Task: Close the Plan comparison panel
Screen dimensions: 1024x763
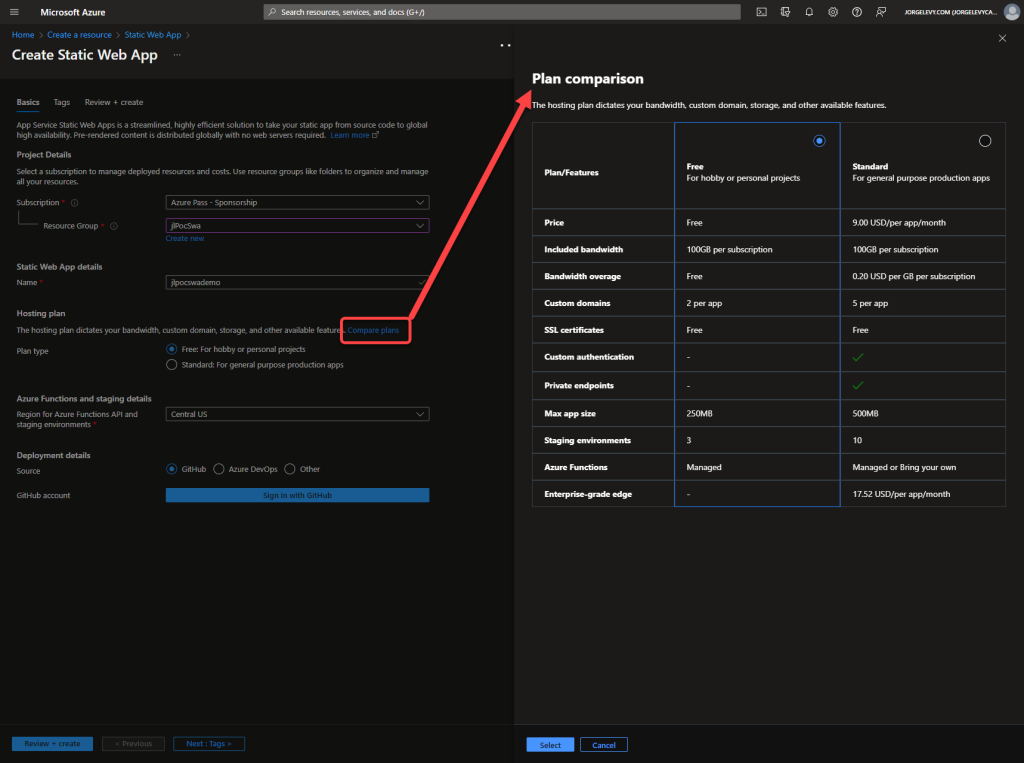Action: tap(1002, 39)
